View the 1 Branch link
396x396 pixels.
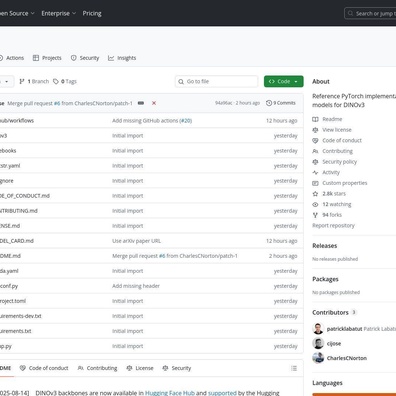(34, 81)
